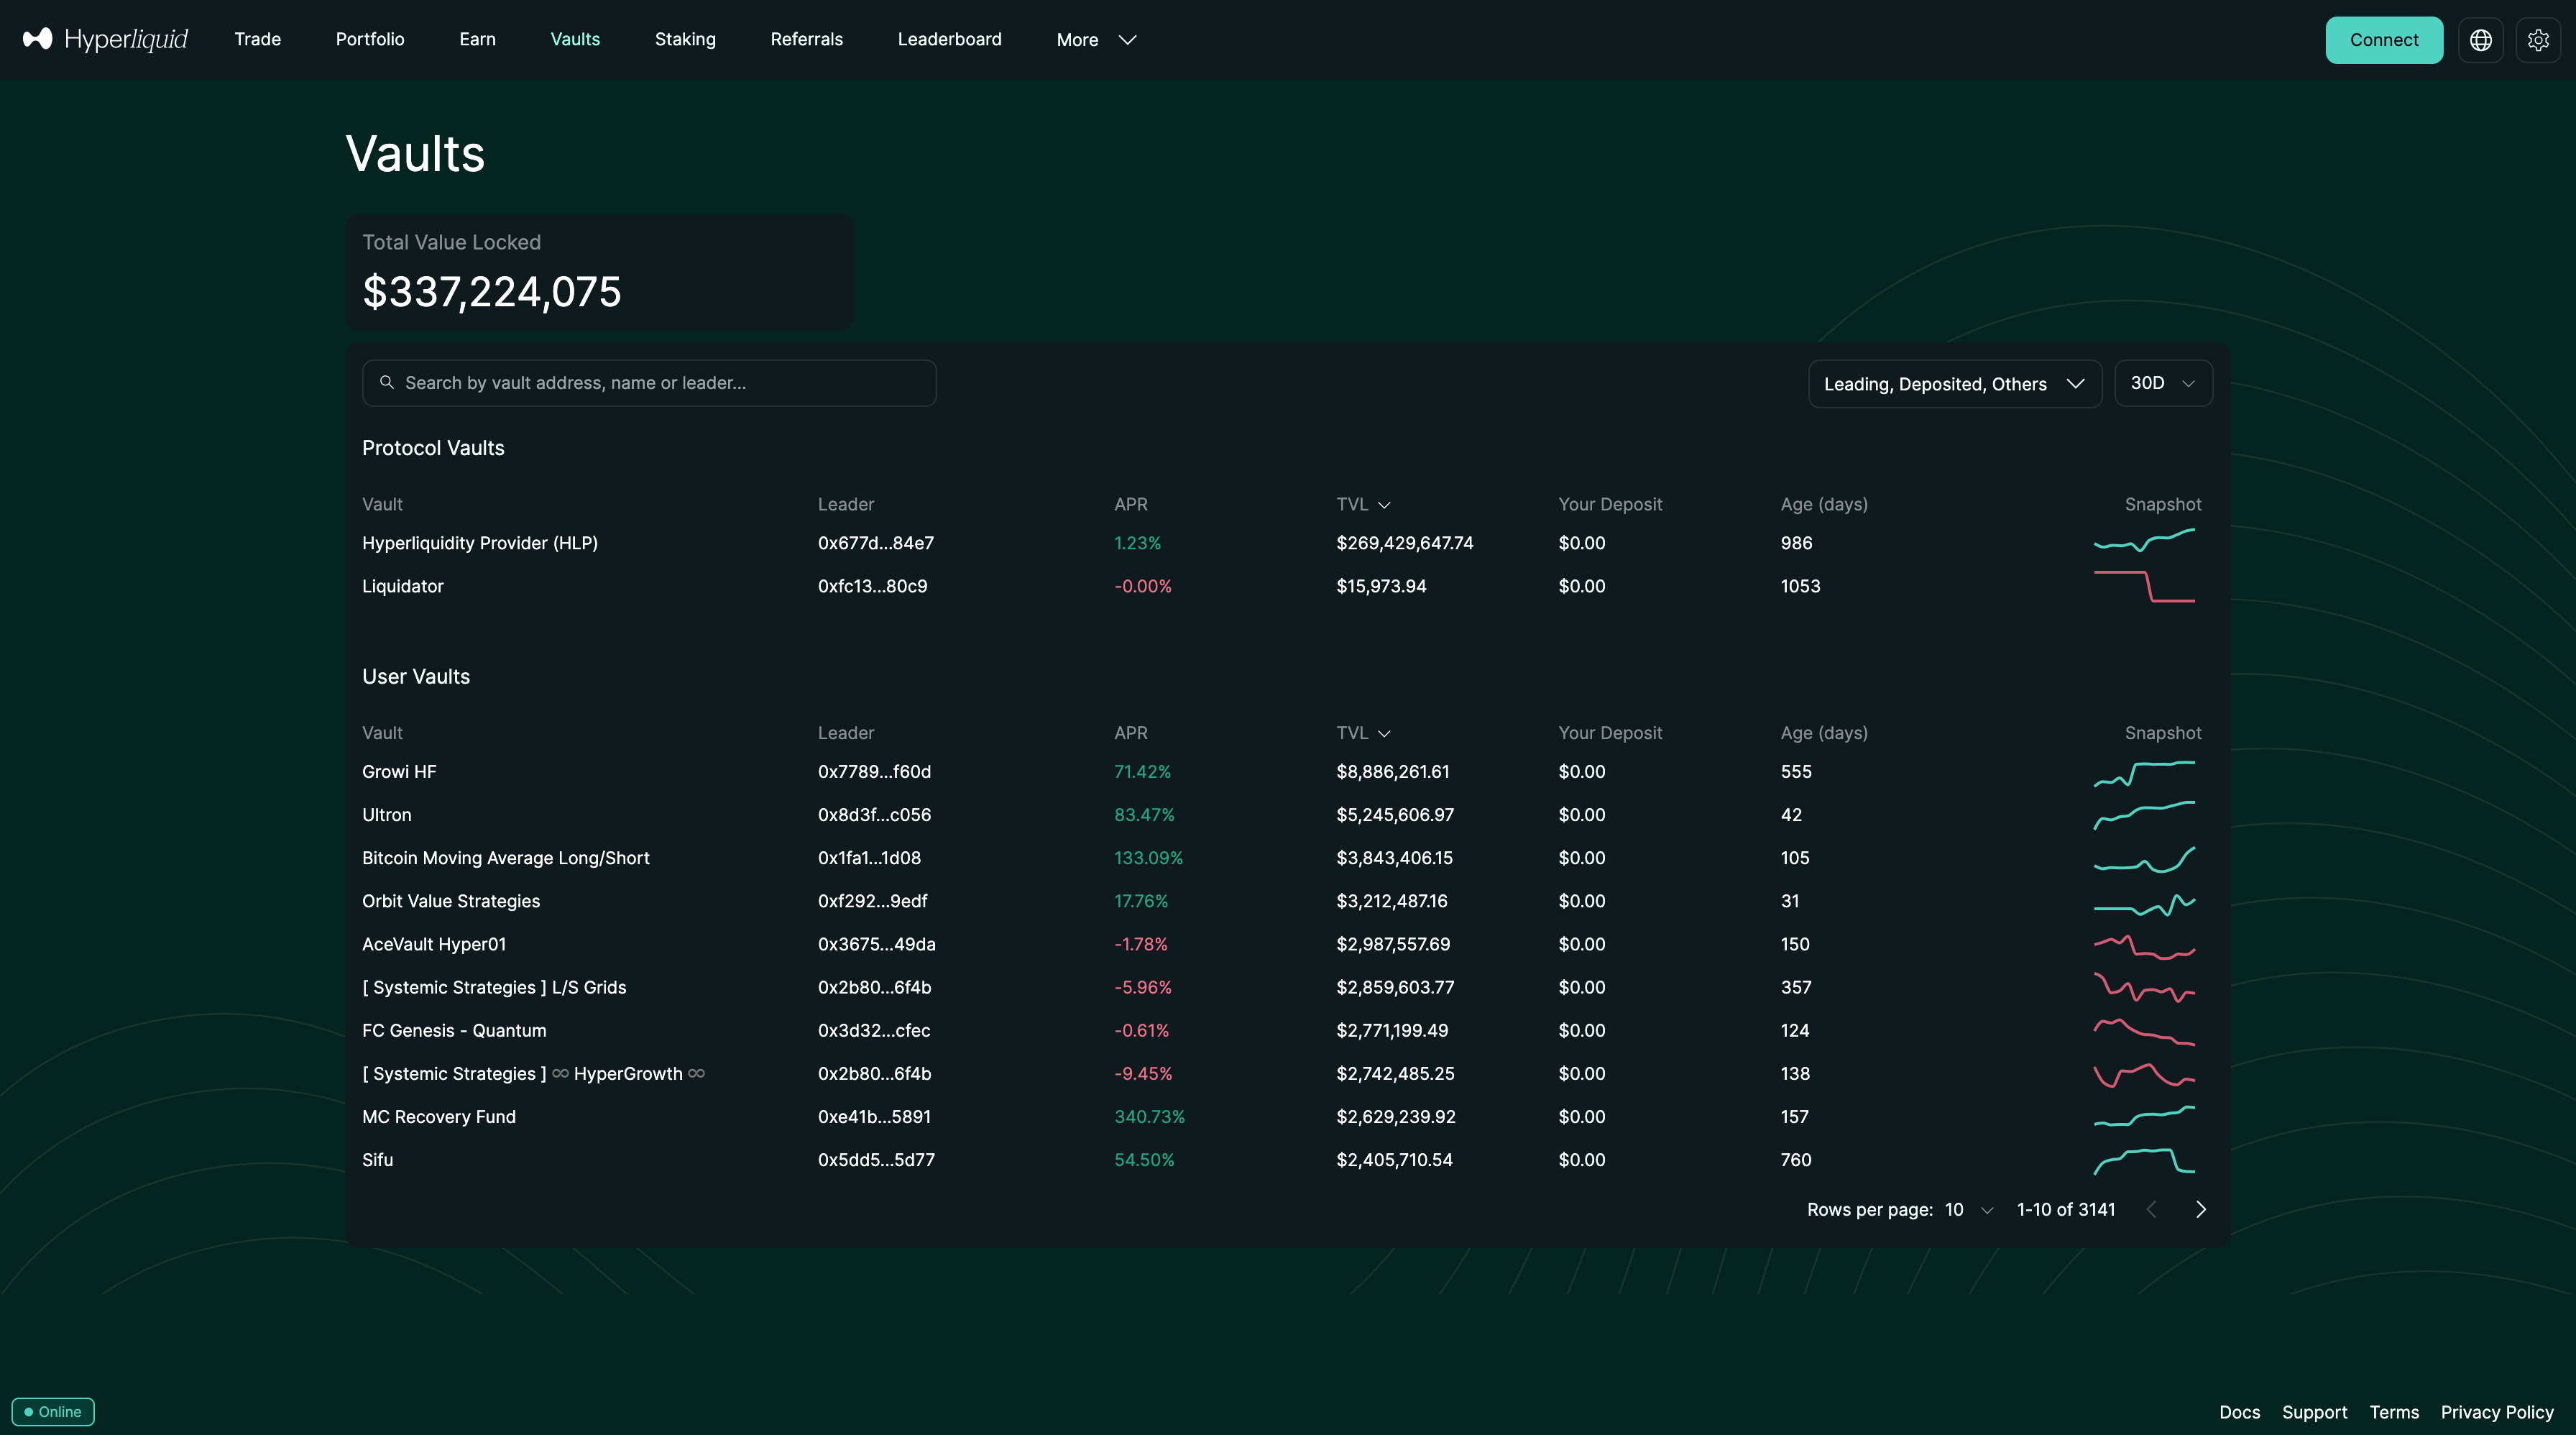
Task: Sort User Vaults by TVL arrow
Action: (x=1384, y=734)
